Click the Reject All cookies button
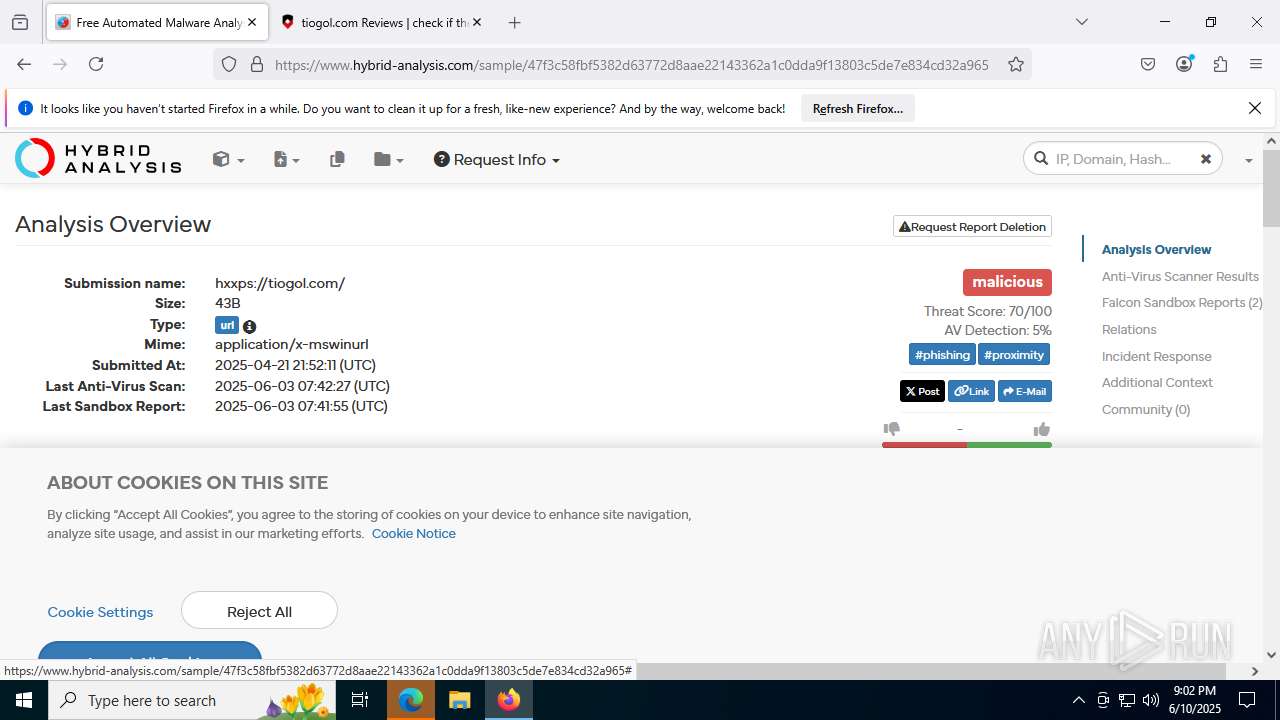Image resolution: width=1280 pixels, height=720 pixels. (259, 611)
